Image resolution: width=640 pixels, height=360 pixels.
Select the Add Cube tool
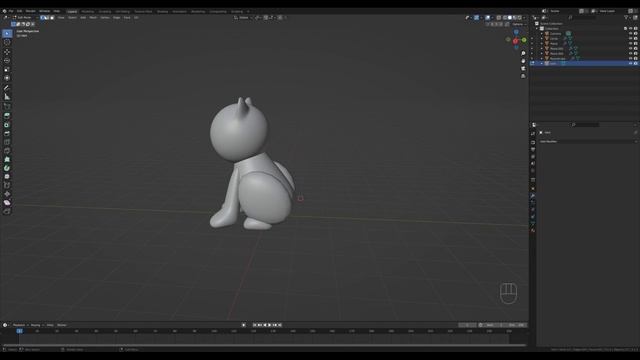point(7,107)
